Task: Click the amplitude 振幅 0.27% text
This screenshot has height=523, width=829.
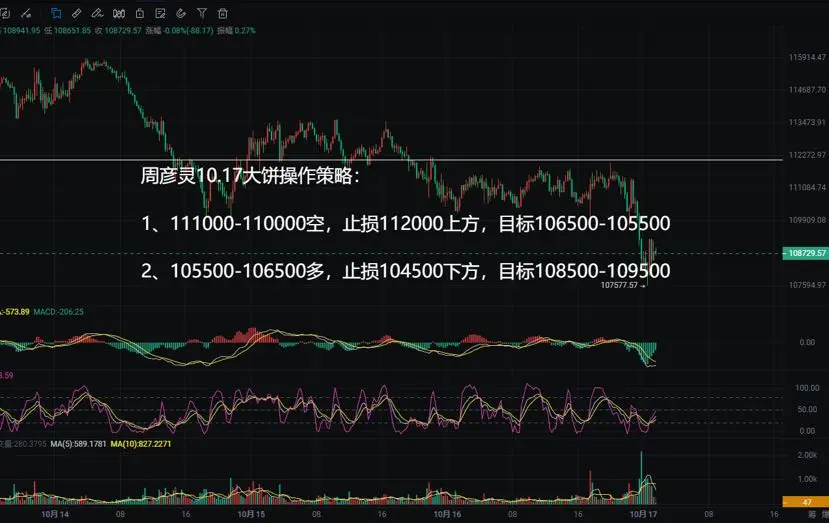Action: tap(236, 31)
